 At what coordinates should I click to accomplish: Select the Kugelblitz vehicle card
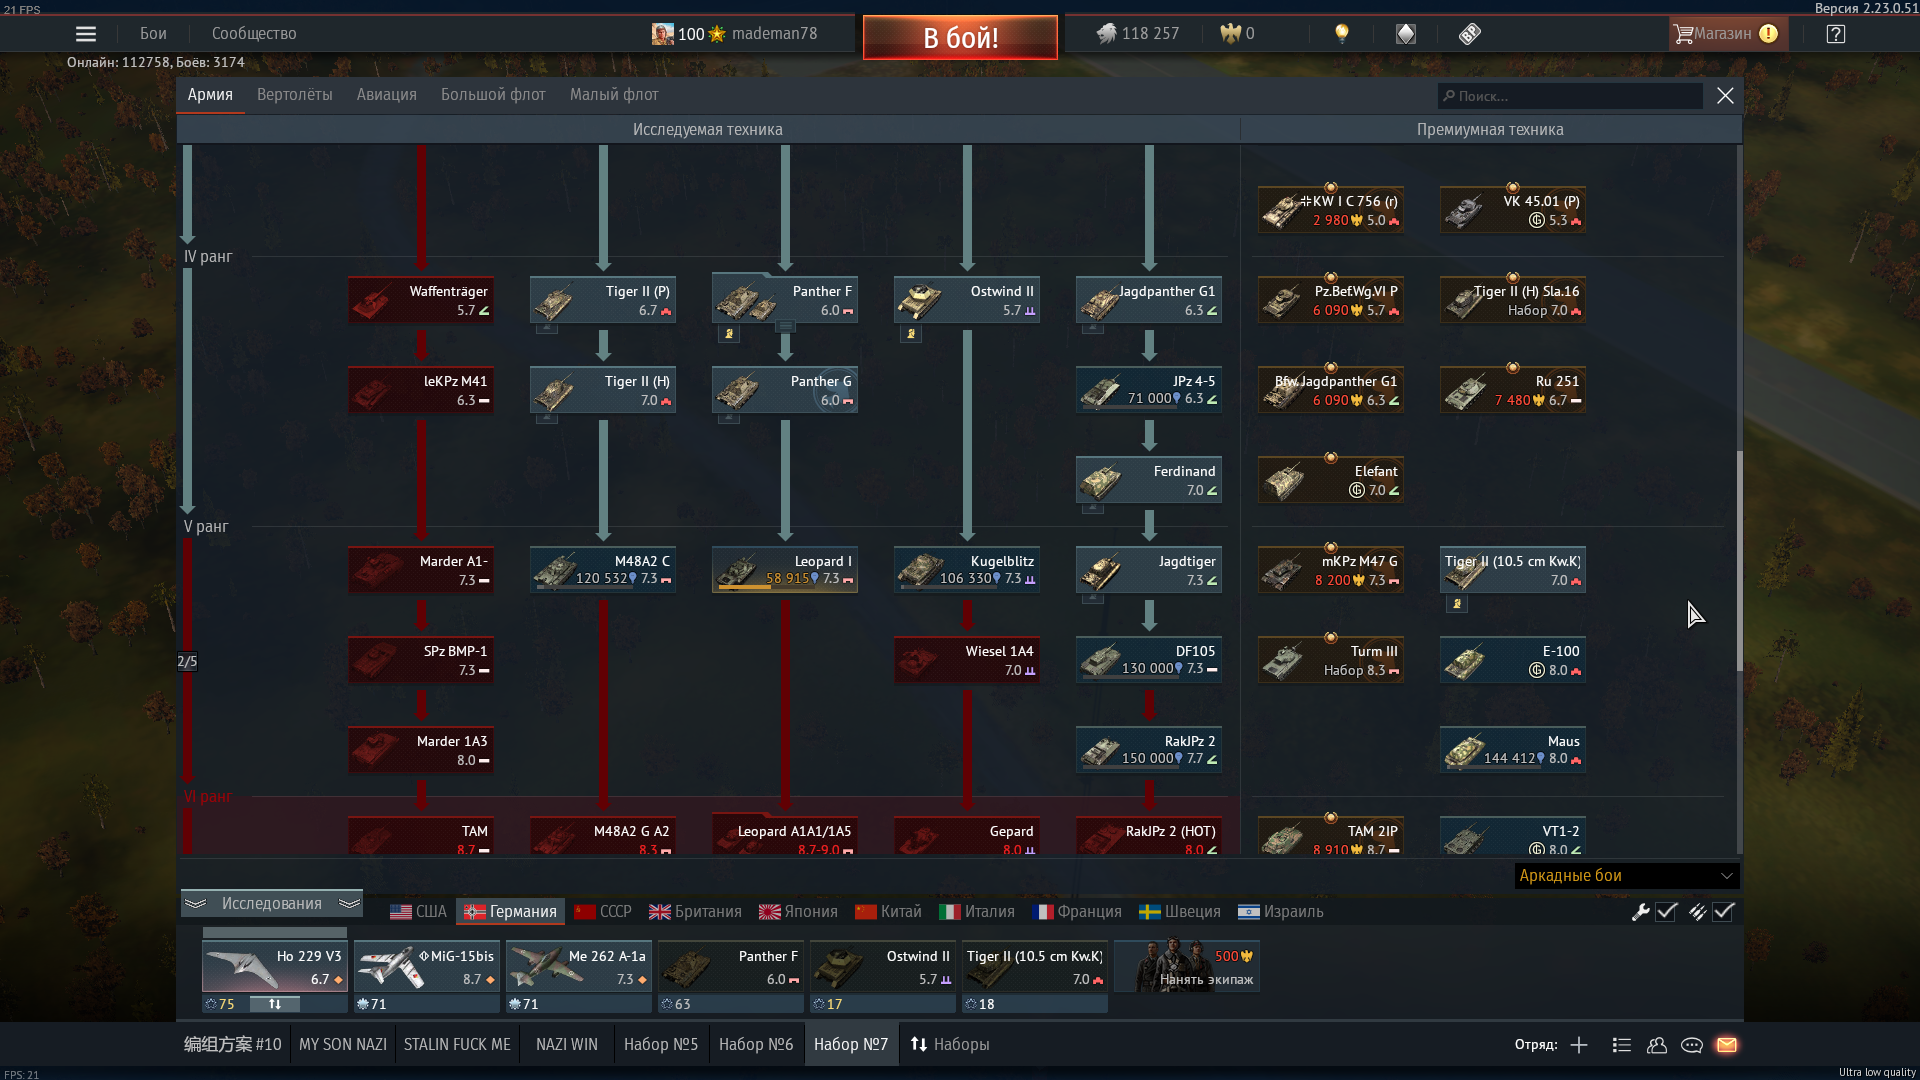click(x=967, y=569)
